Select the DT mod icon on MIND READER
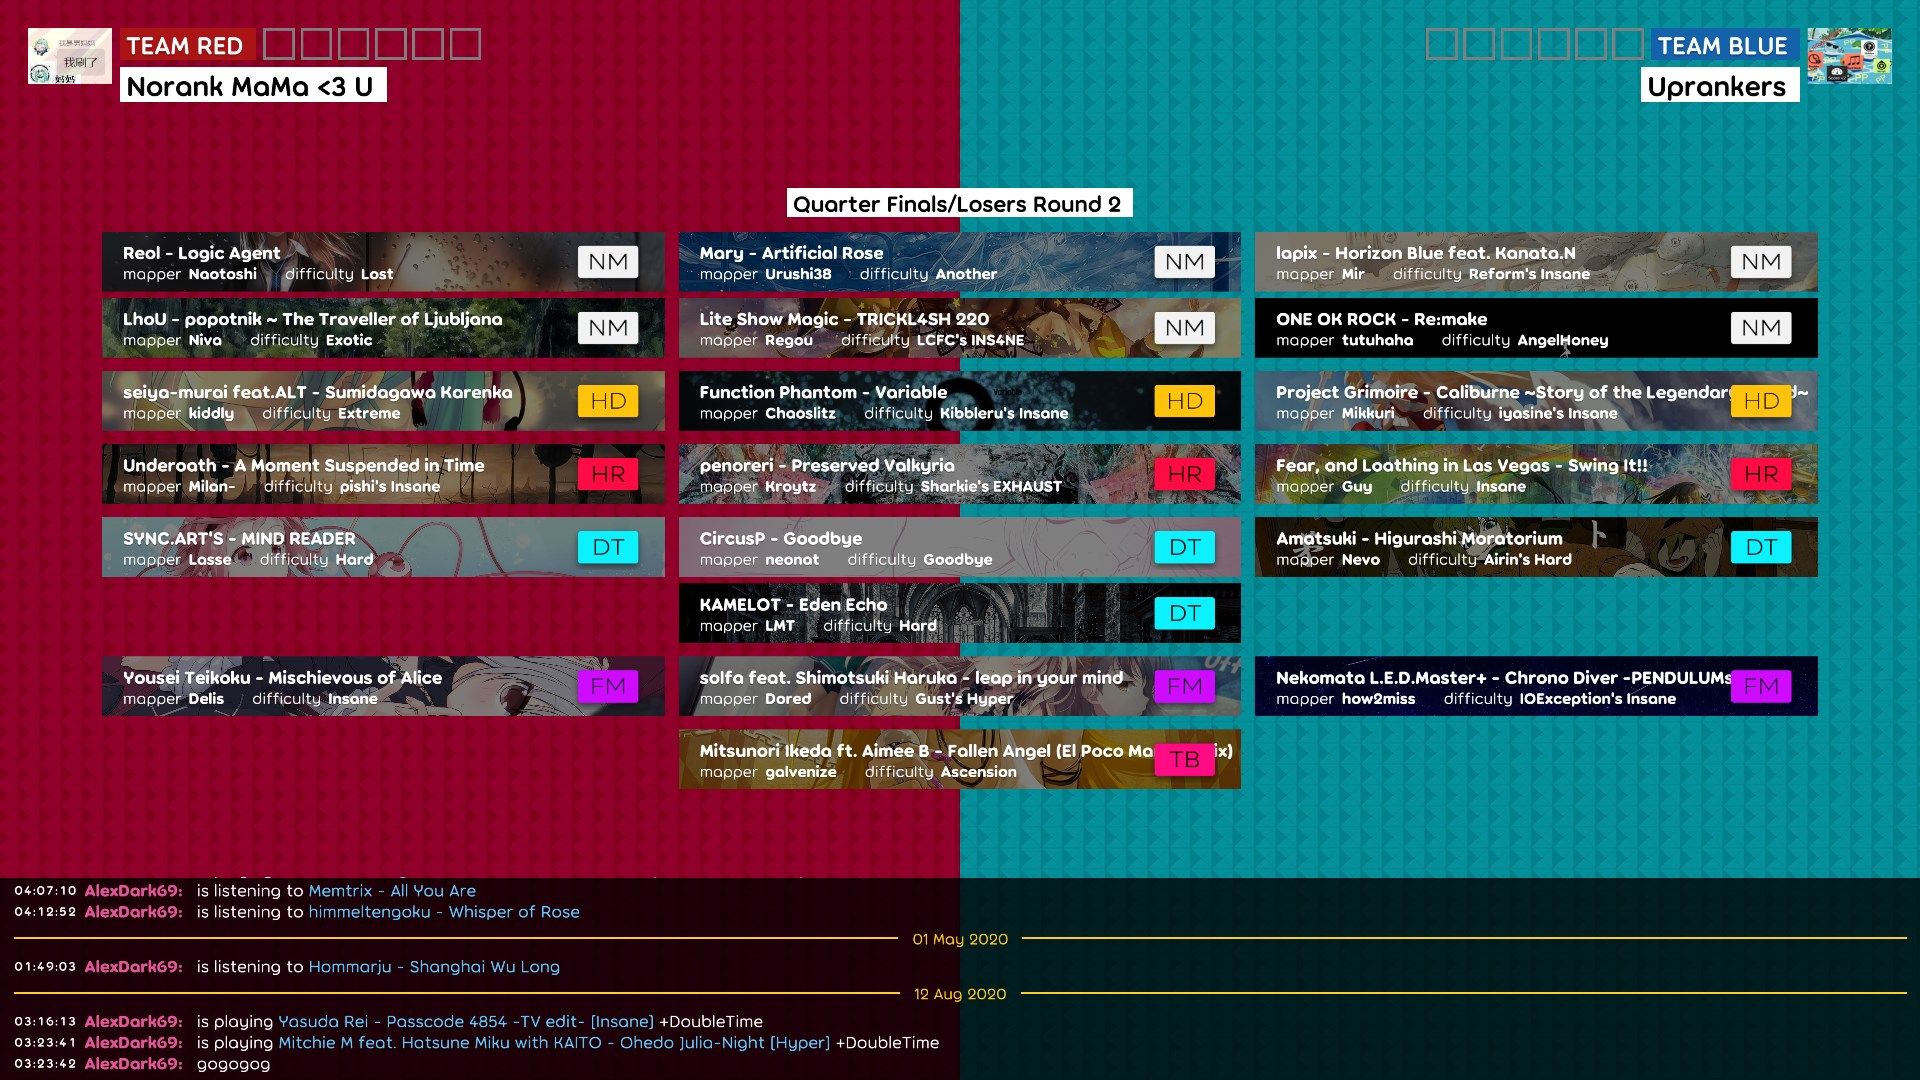The width and height of the screenshot is (1920, 1080). pos(607,546)
